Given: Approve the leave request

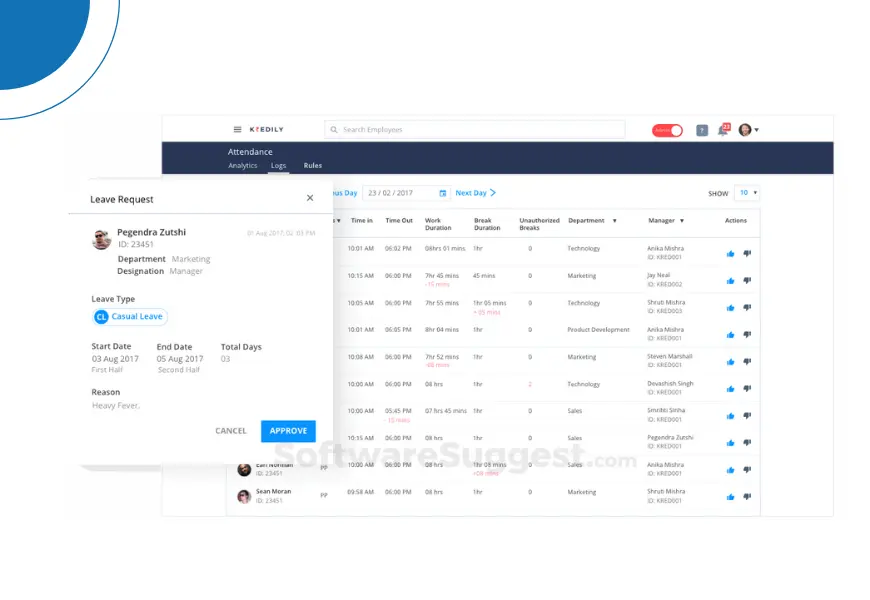Looking at the screenshot, I should [x=288, y=431].
